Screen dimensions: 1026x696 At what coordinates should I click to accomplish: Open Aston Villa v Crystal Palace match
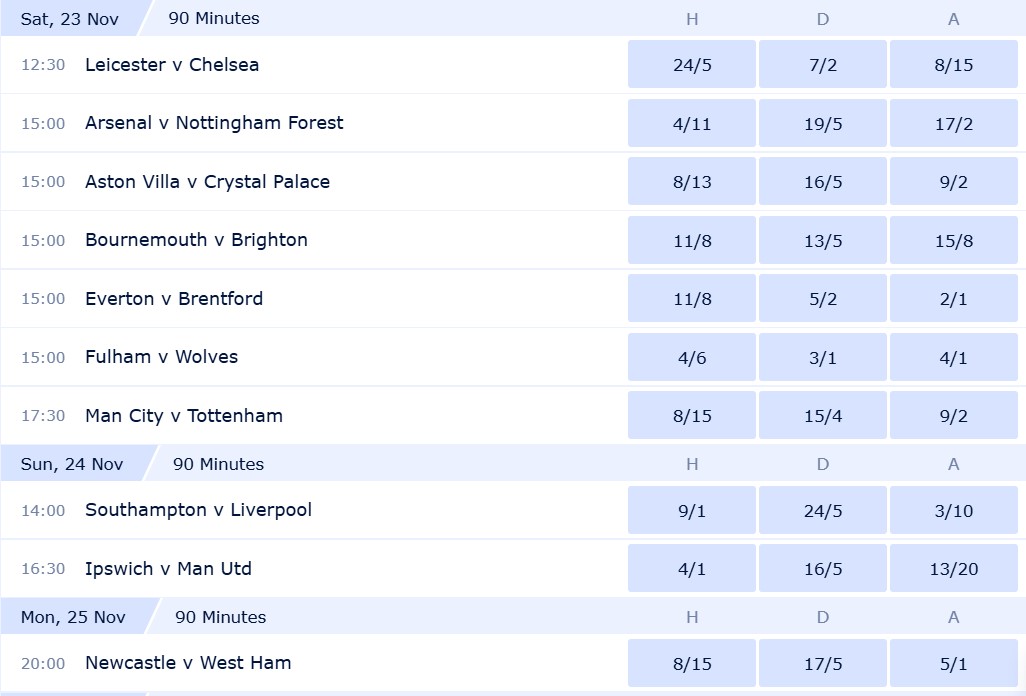207,181
